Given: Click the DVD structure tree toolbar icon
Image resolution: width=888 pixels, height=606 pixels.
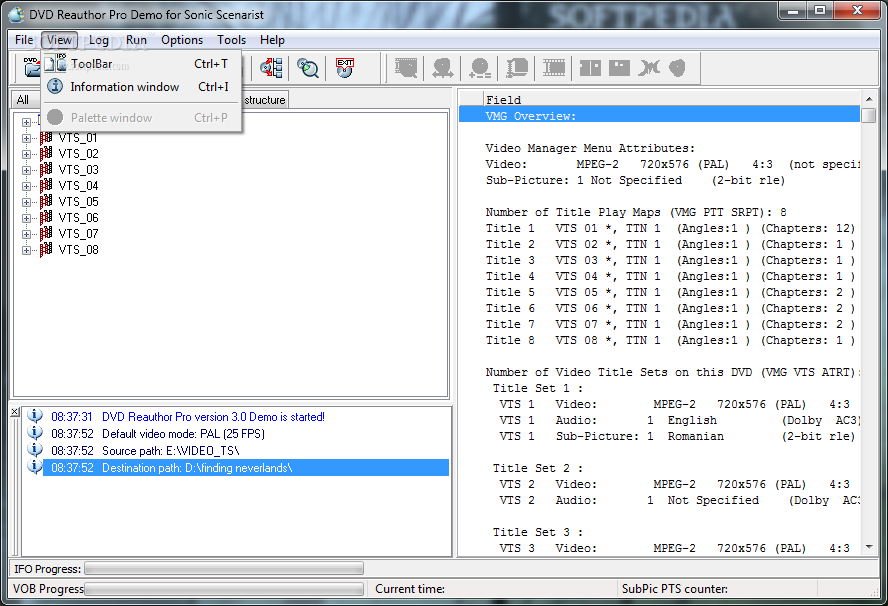Looking at the screenshot, I should 272,68.
